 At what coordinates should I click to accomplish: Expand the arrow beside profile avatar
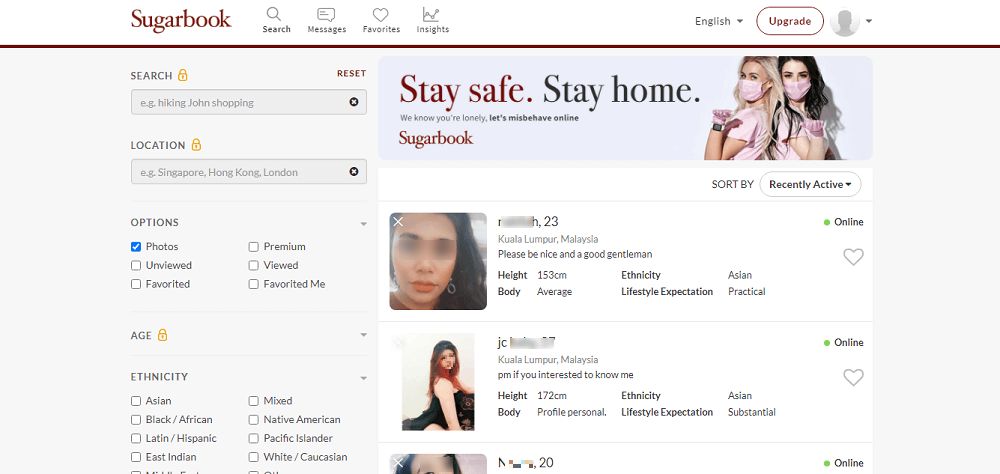869,21
